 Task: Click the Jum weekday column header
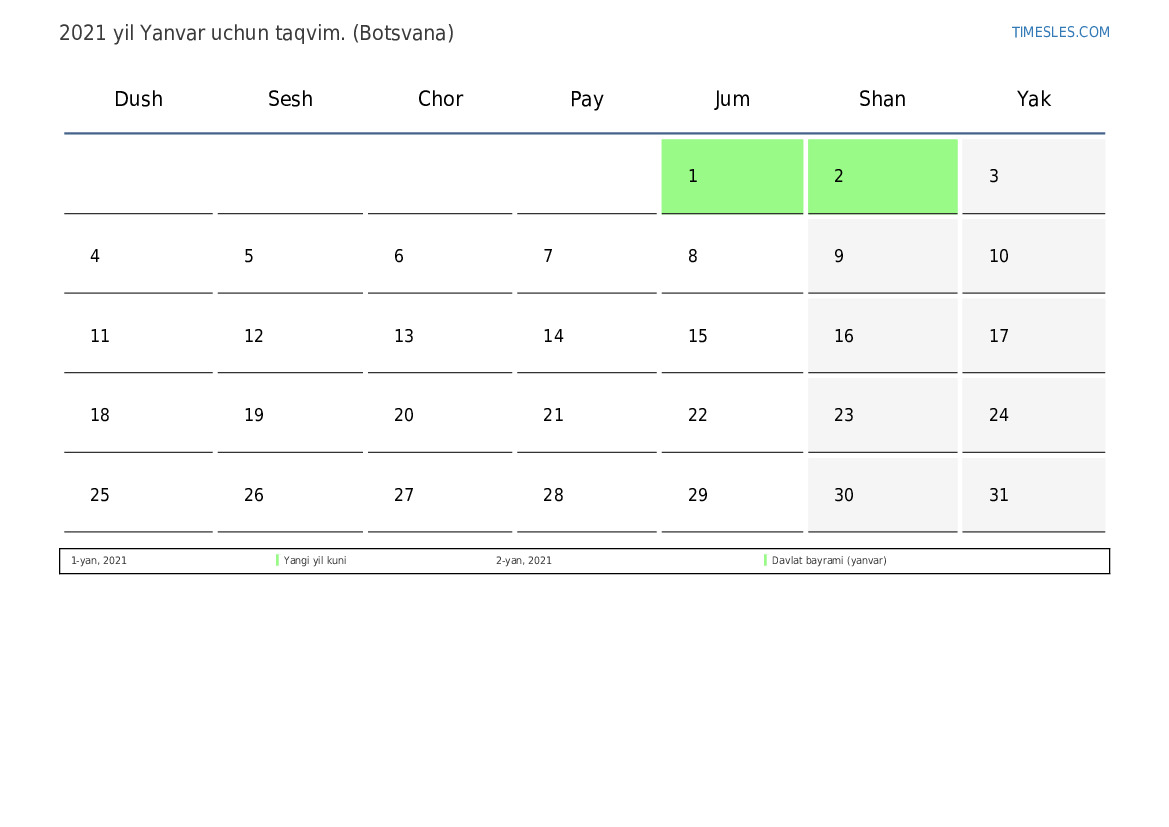coord(732,99)
